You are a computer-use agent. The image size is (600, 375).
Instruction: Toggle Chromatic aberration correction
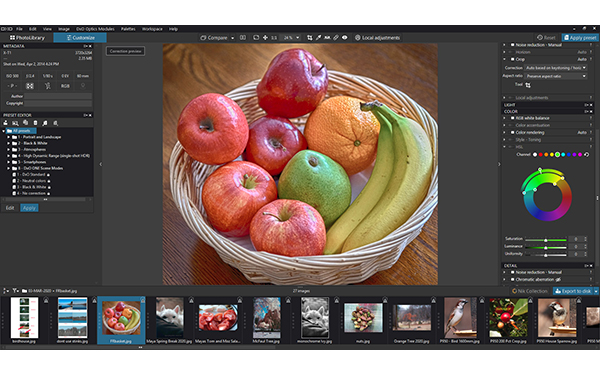[512, 279]
